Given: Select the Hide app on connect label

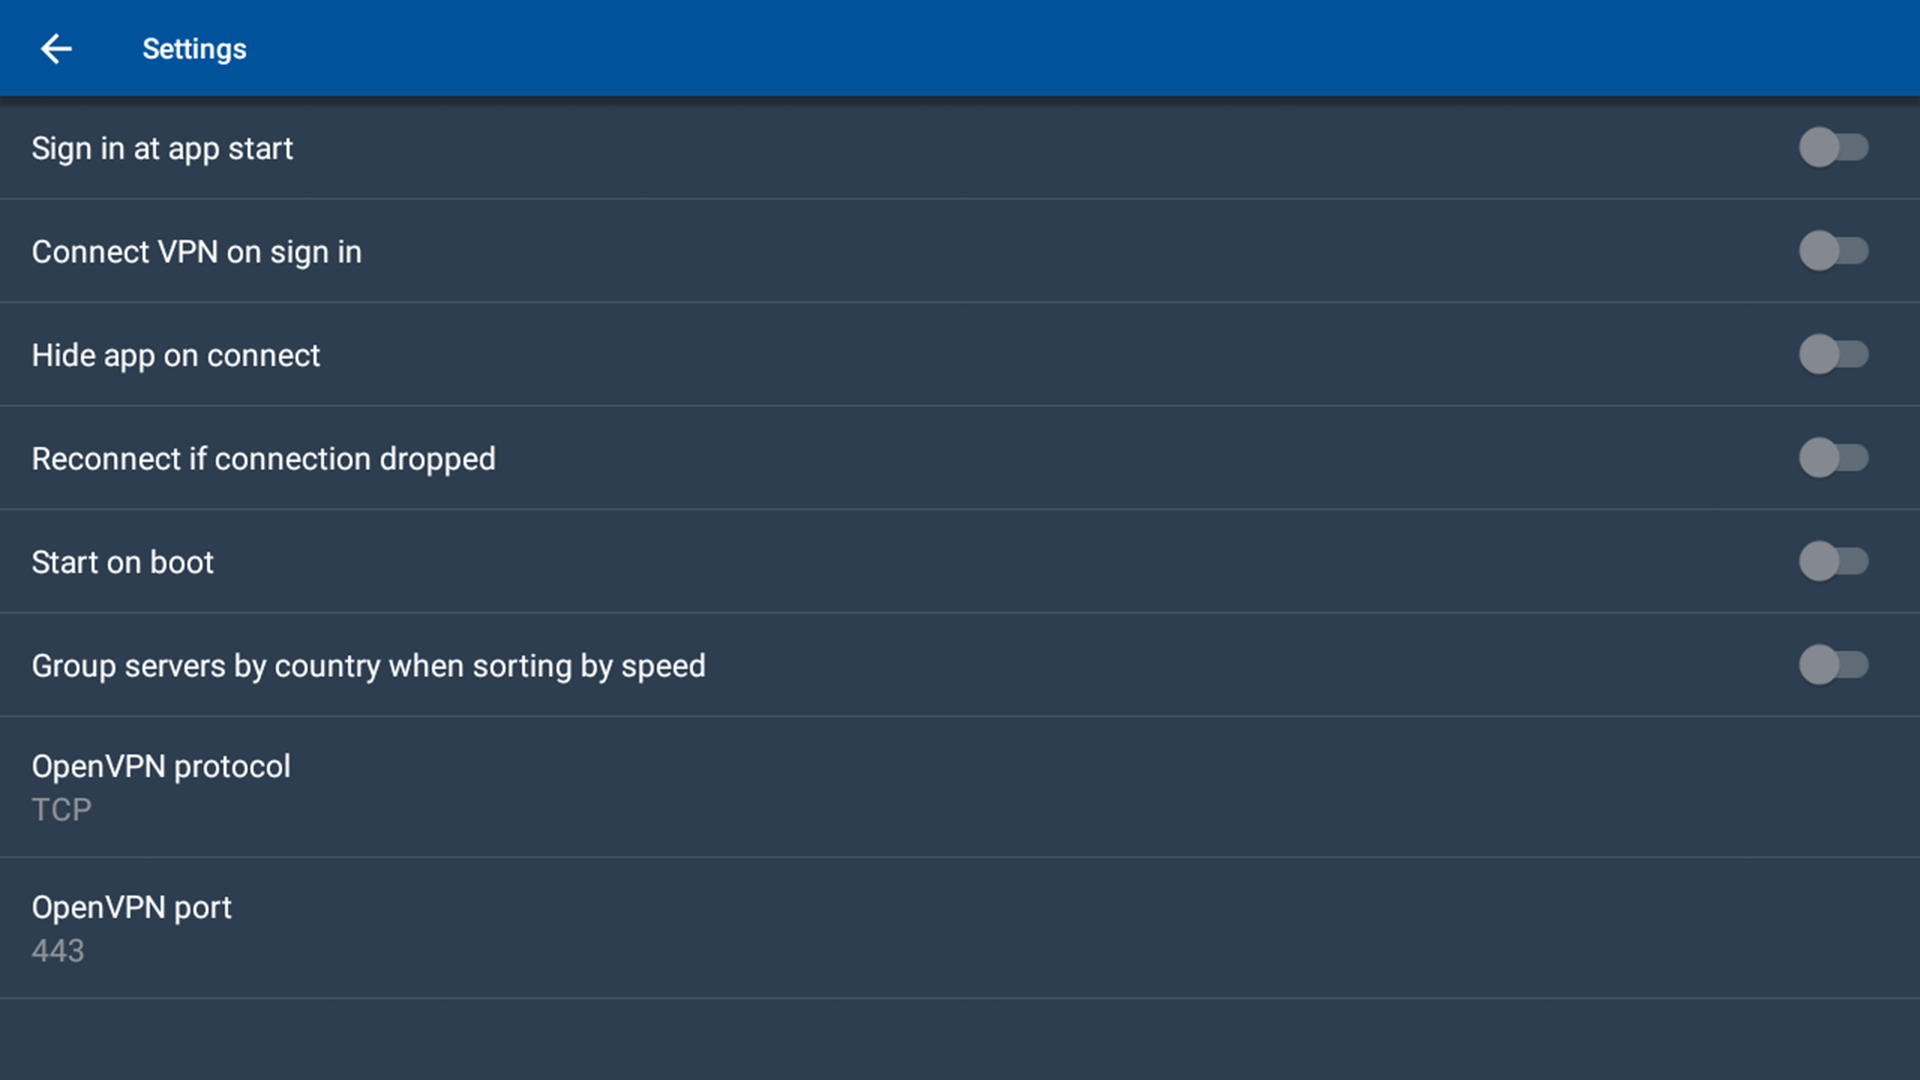Looking at the screenshot, I should pos(176,356).
